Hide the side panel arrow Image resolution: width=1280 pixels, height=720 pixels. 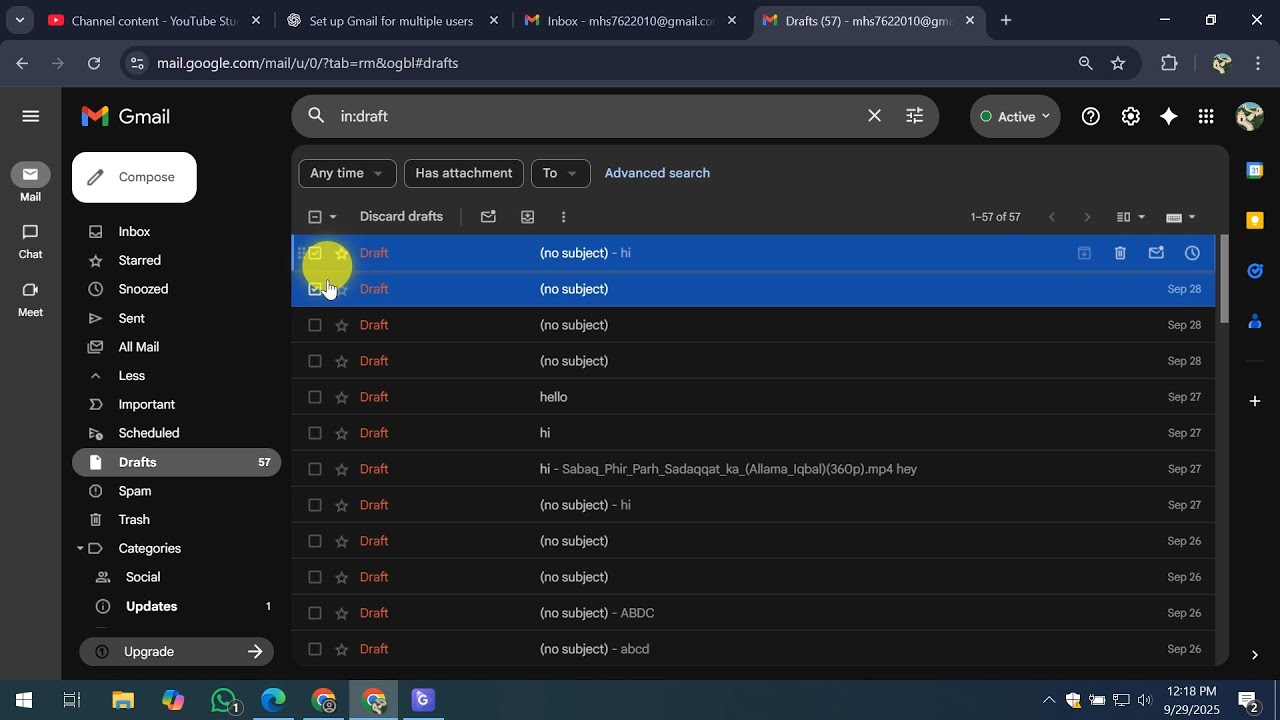(1255, 655)
